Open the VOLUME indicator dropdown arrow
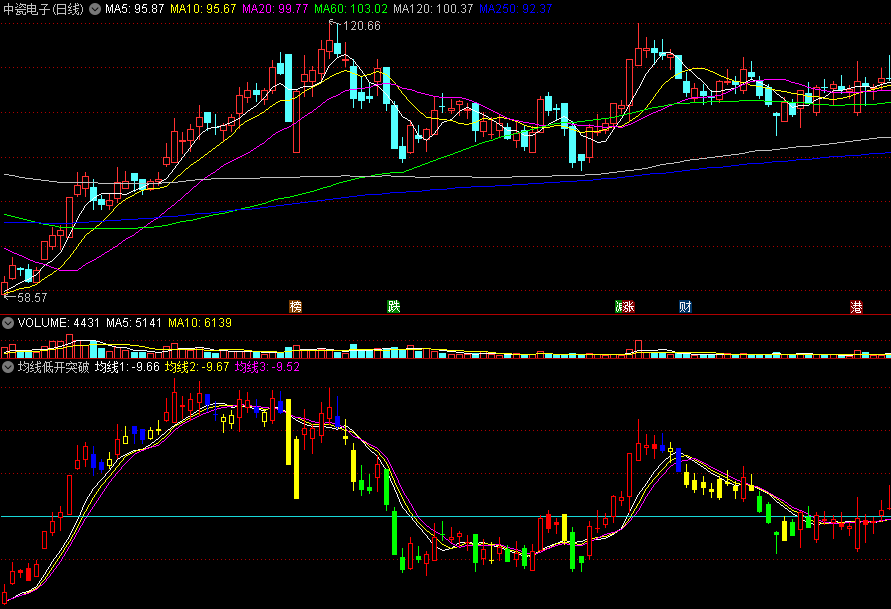 (8, 323)
